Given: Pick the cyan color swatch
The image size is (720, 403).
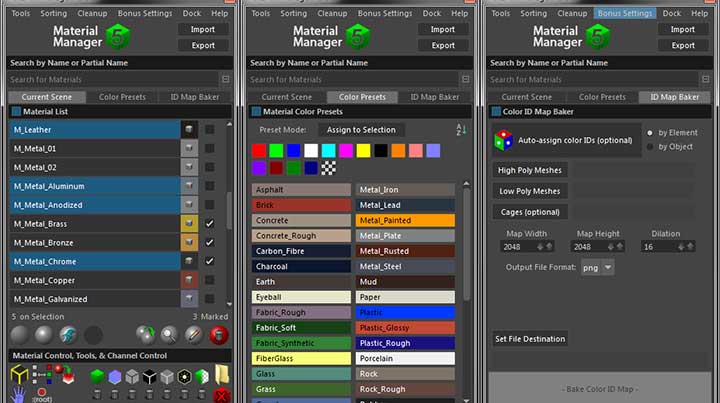Looking at the screenshot, I should click(329, 150).
